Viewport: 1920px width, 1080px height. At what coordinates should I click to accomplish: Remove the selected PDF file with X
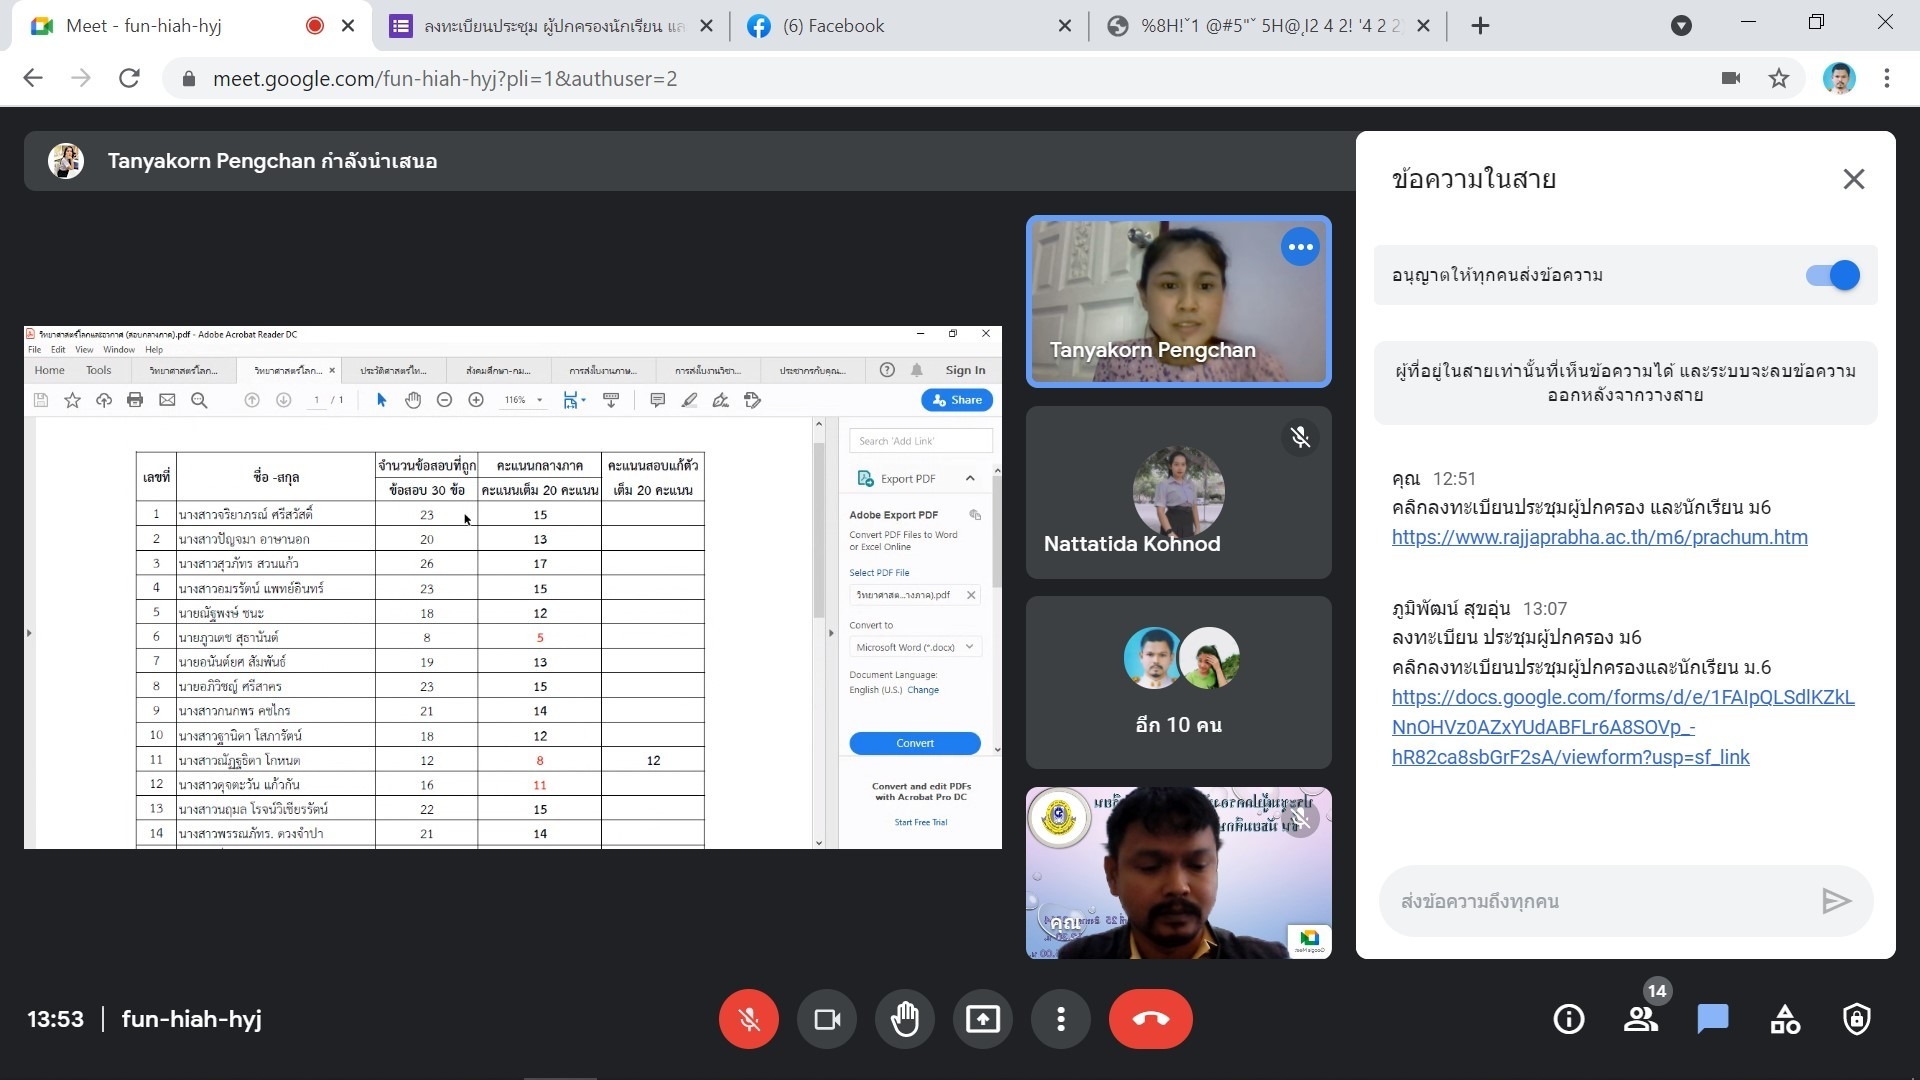[x=971, y=595]
